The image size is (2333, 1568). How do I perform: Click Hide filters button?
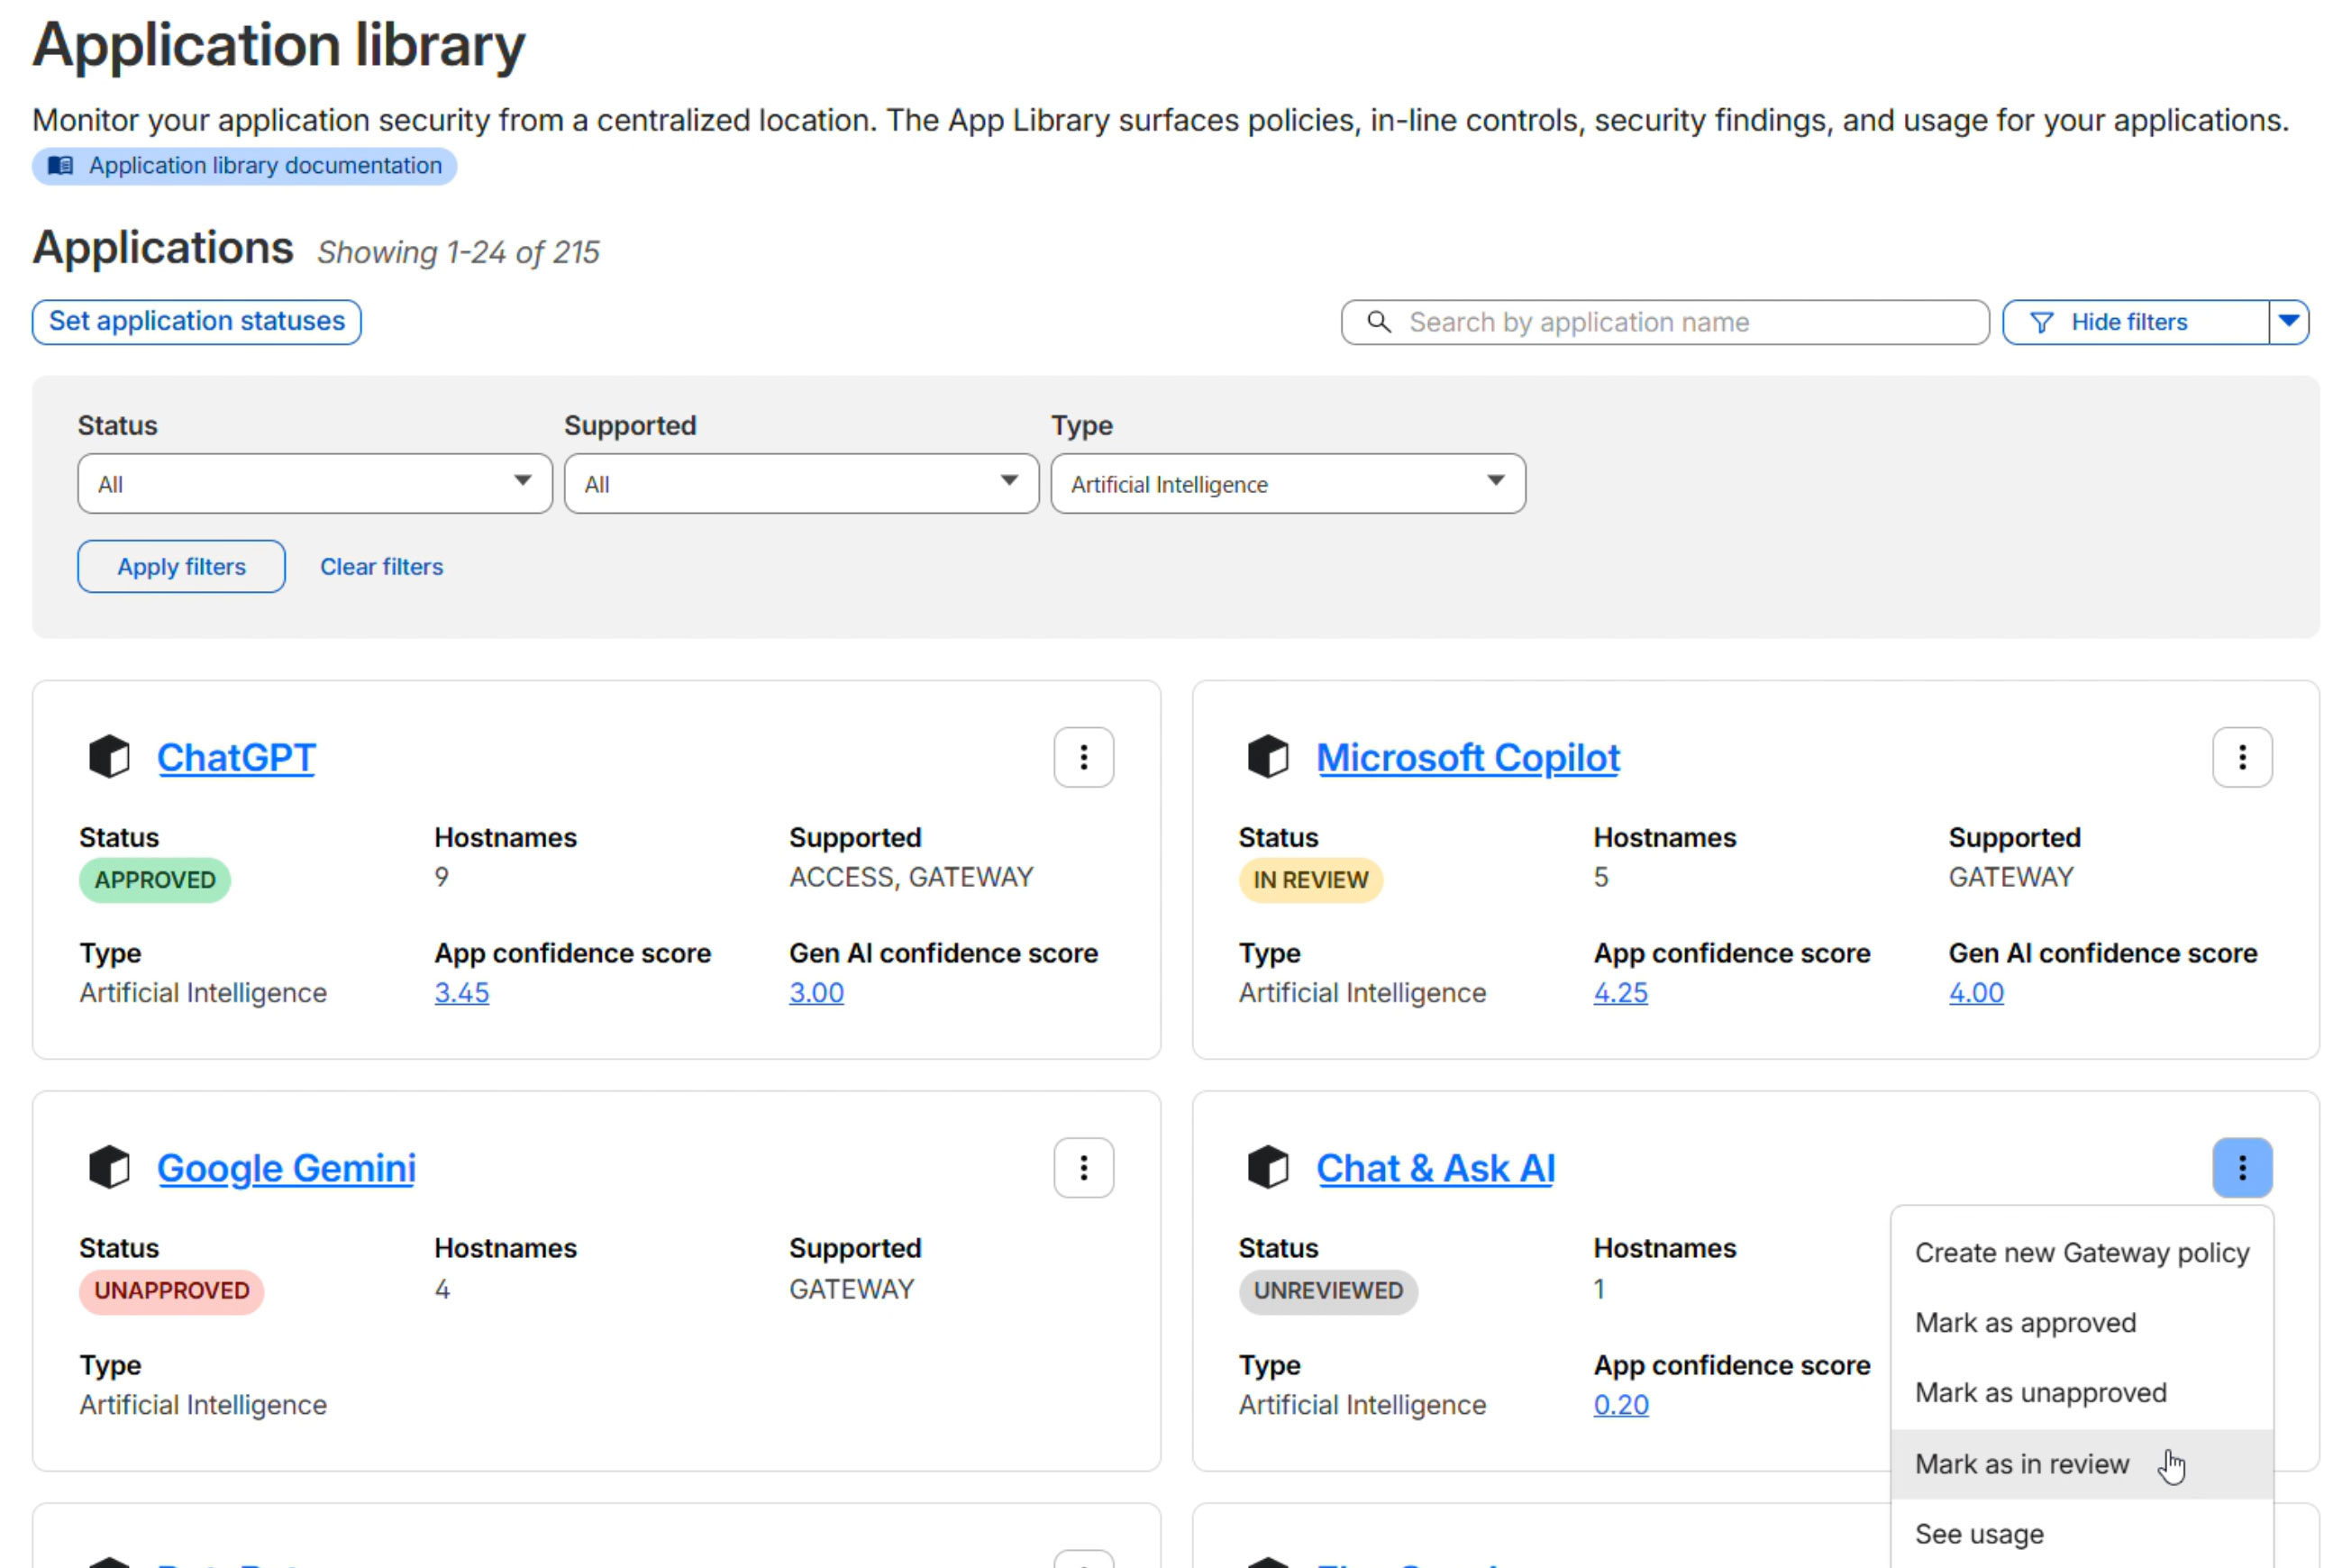coord(2134,322)
